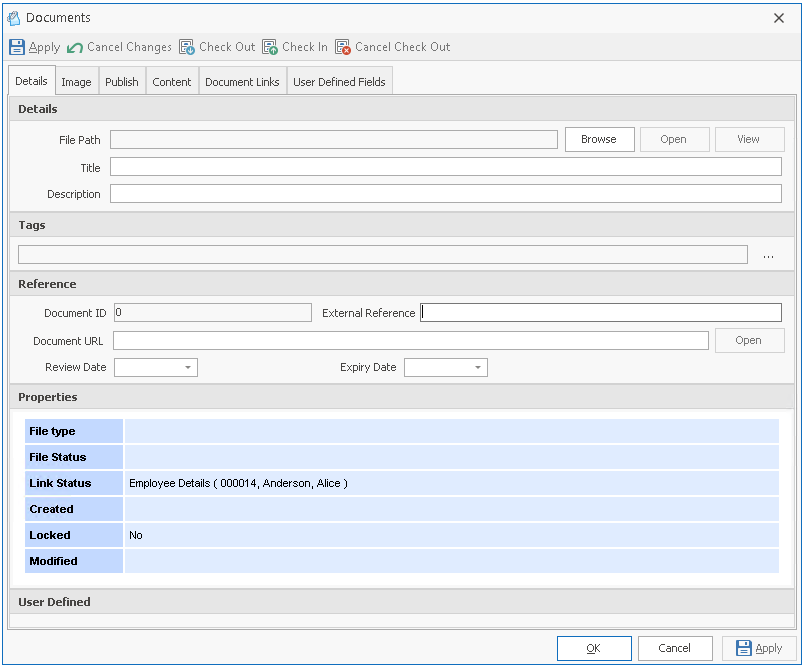Click the Apply toolbar icon

[16, 47]
